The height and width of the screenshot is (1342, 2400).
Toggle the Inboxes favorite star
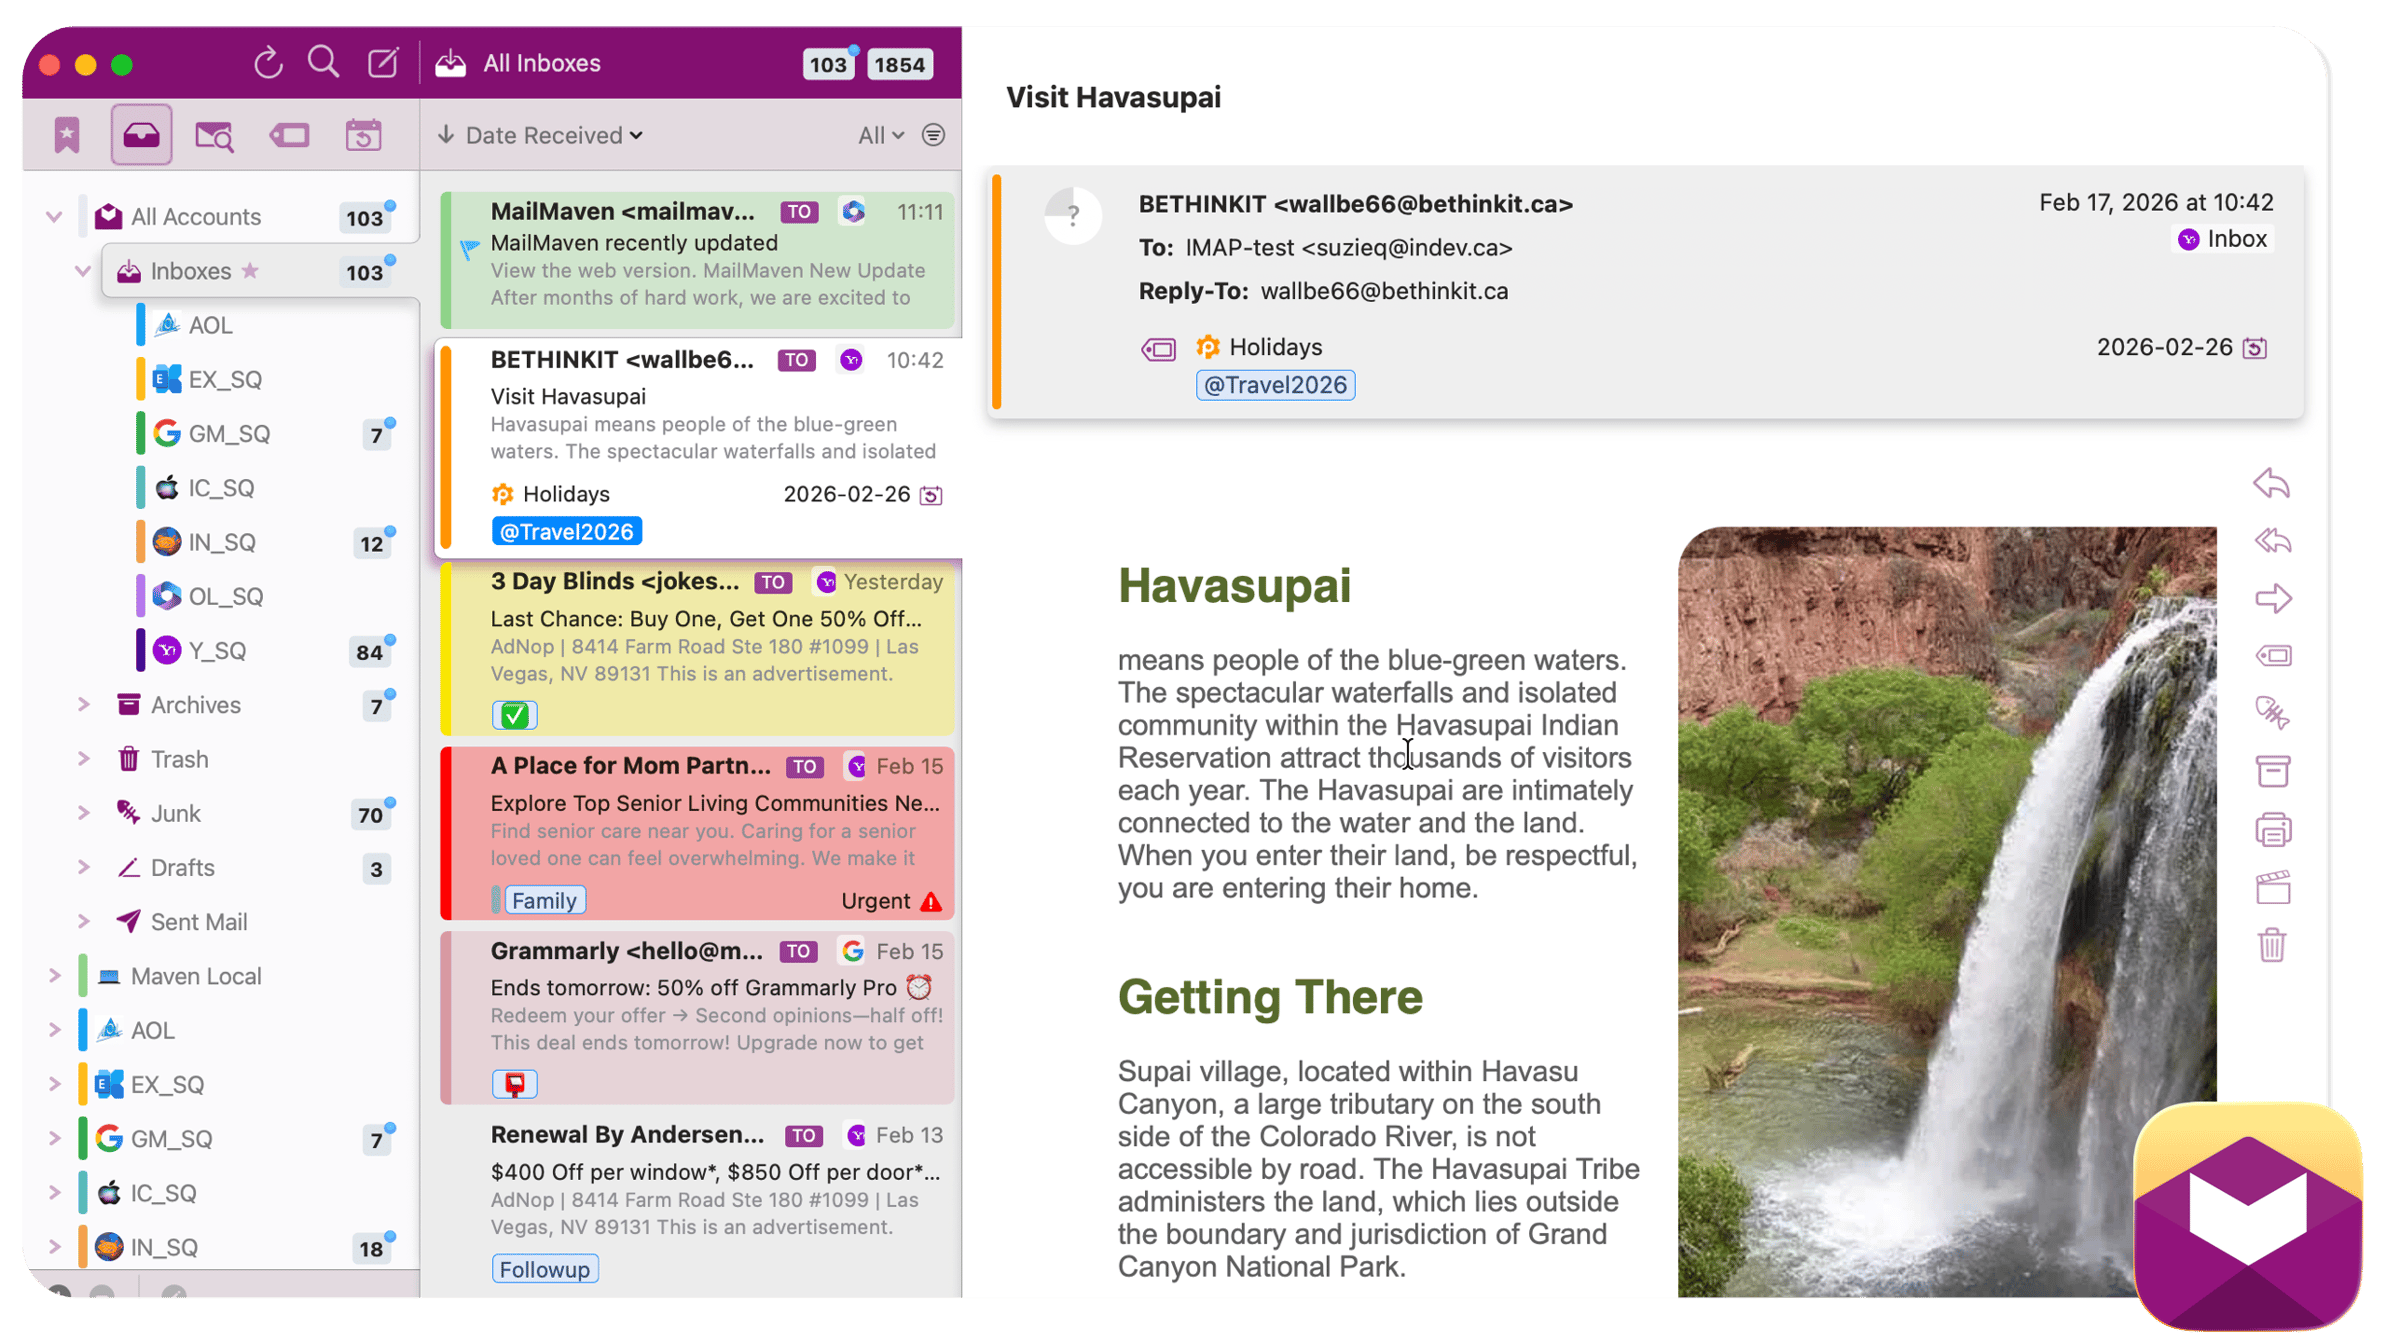pyautogui.click(x=250, y=271)
